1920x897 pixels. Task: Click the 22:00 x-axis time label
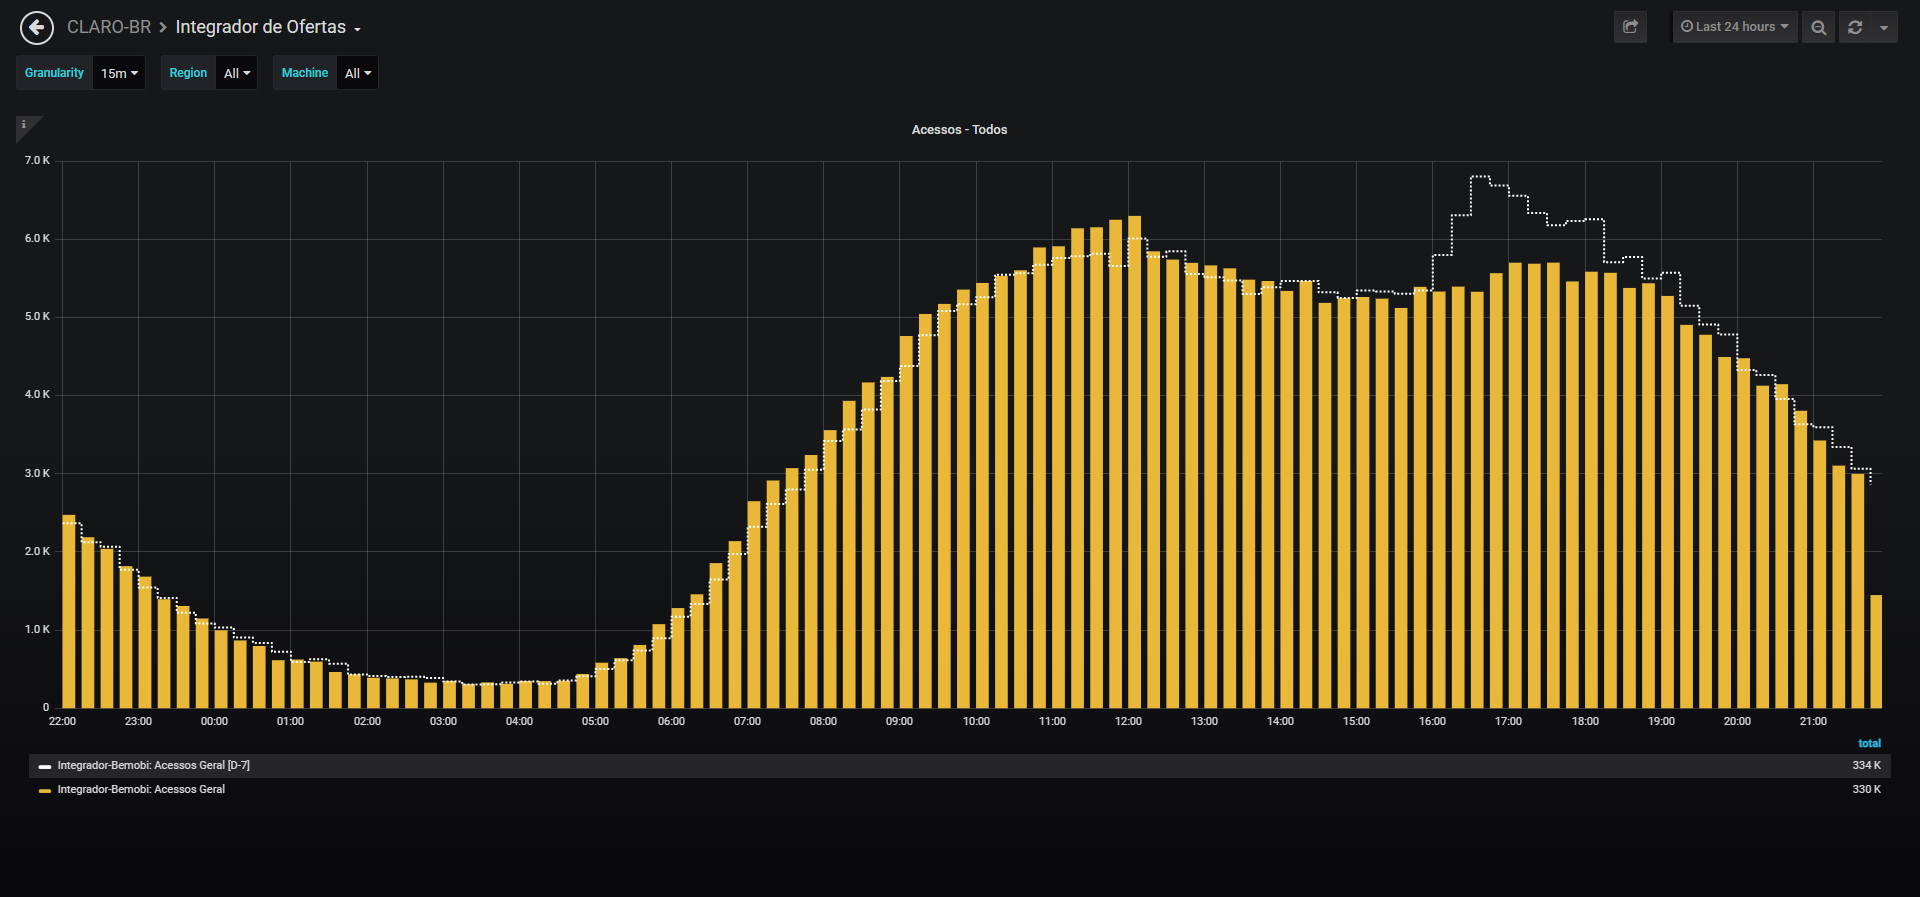click(x=62, y=722)
